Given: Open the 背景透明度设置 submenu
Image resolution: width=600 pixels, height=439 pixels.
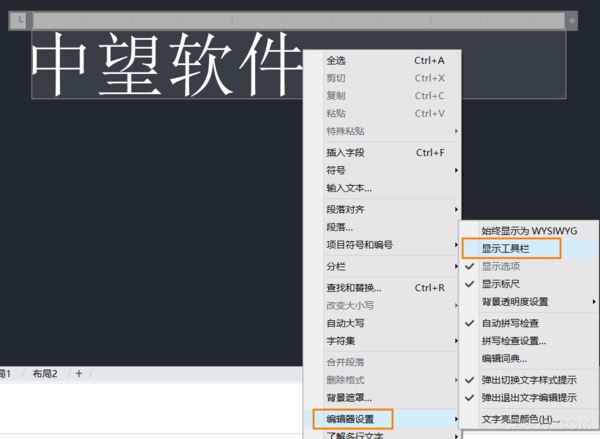Looking at the screenshot, I should tap(514, 302).
